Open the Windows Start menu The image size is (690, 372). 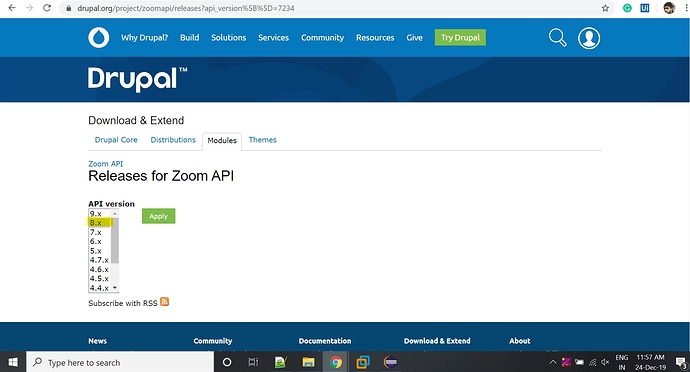[13, 362]
